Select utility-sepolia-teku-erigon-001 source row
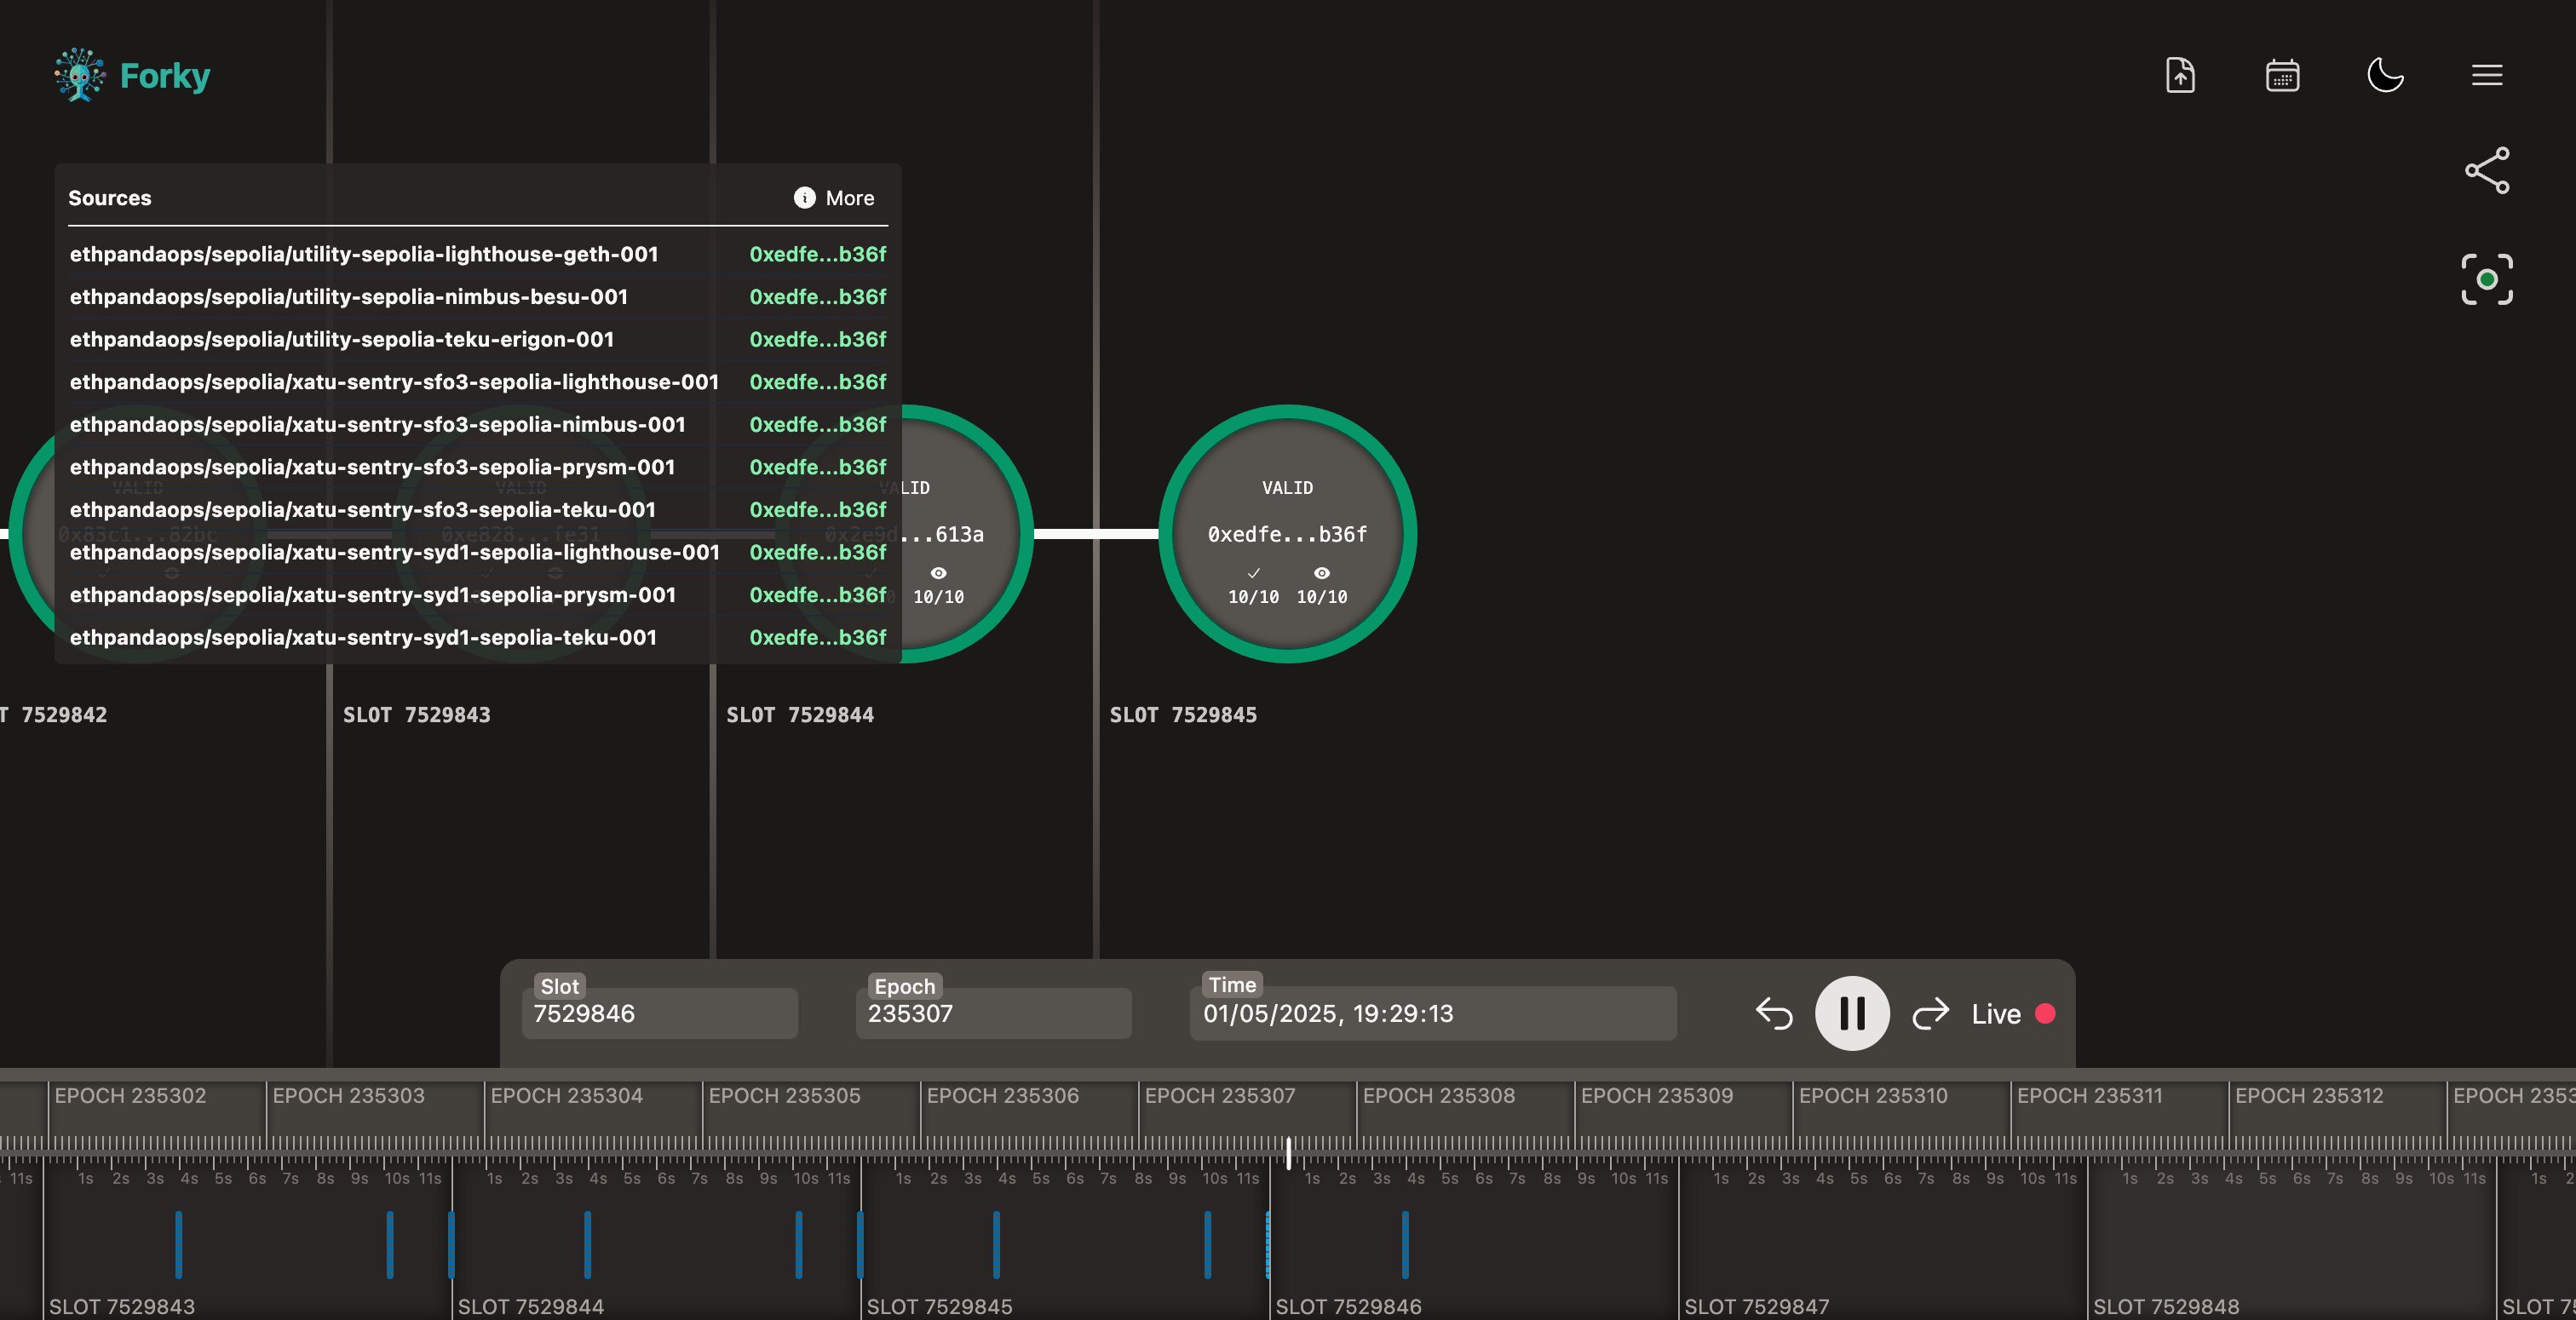2576x1320 pixels. (478, 340)
